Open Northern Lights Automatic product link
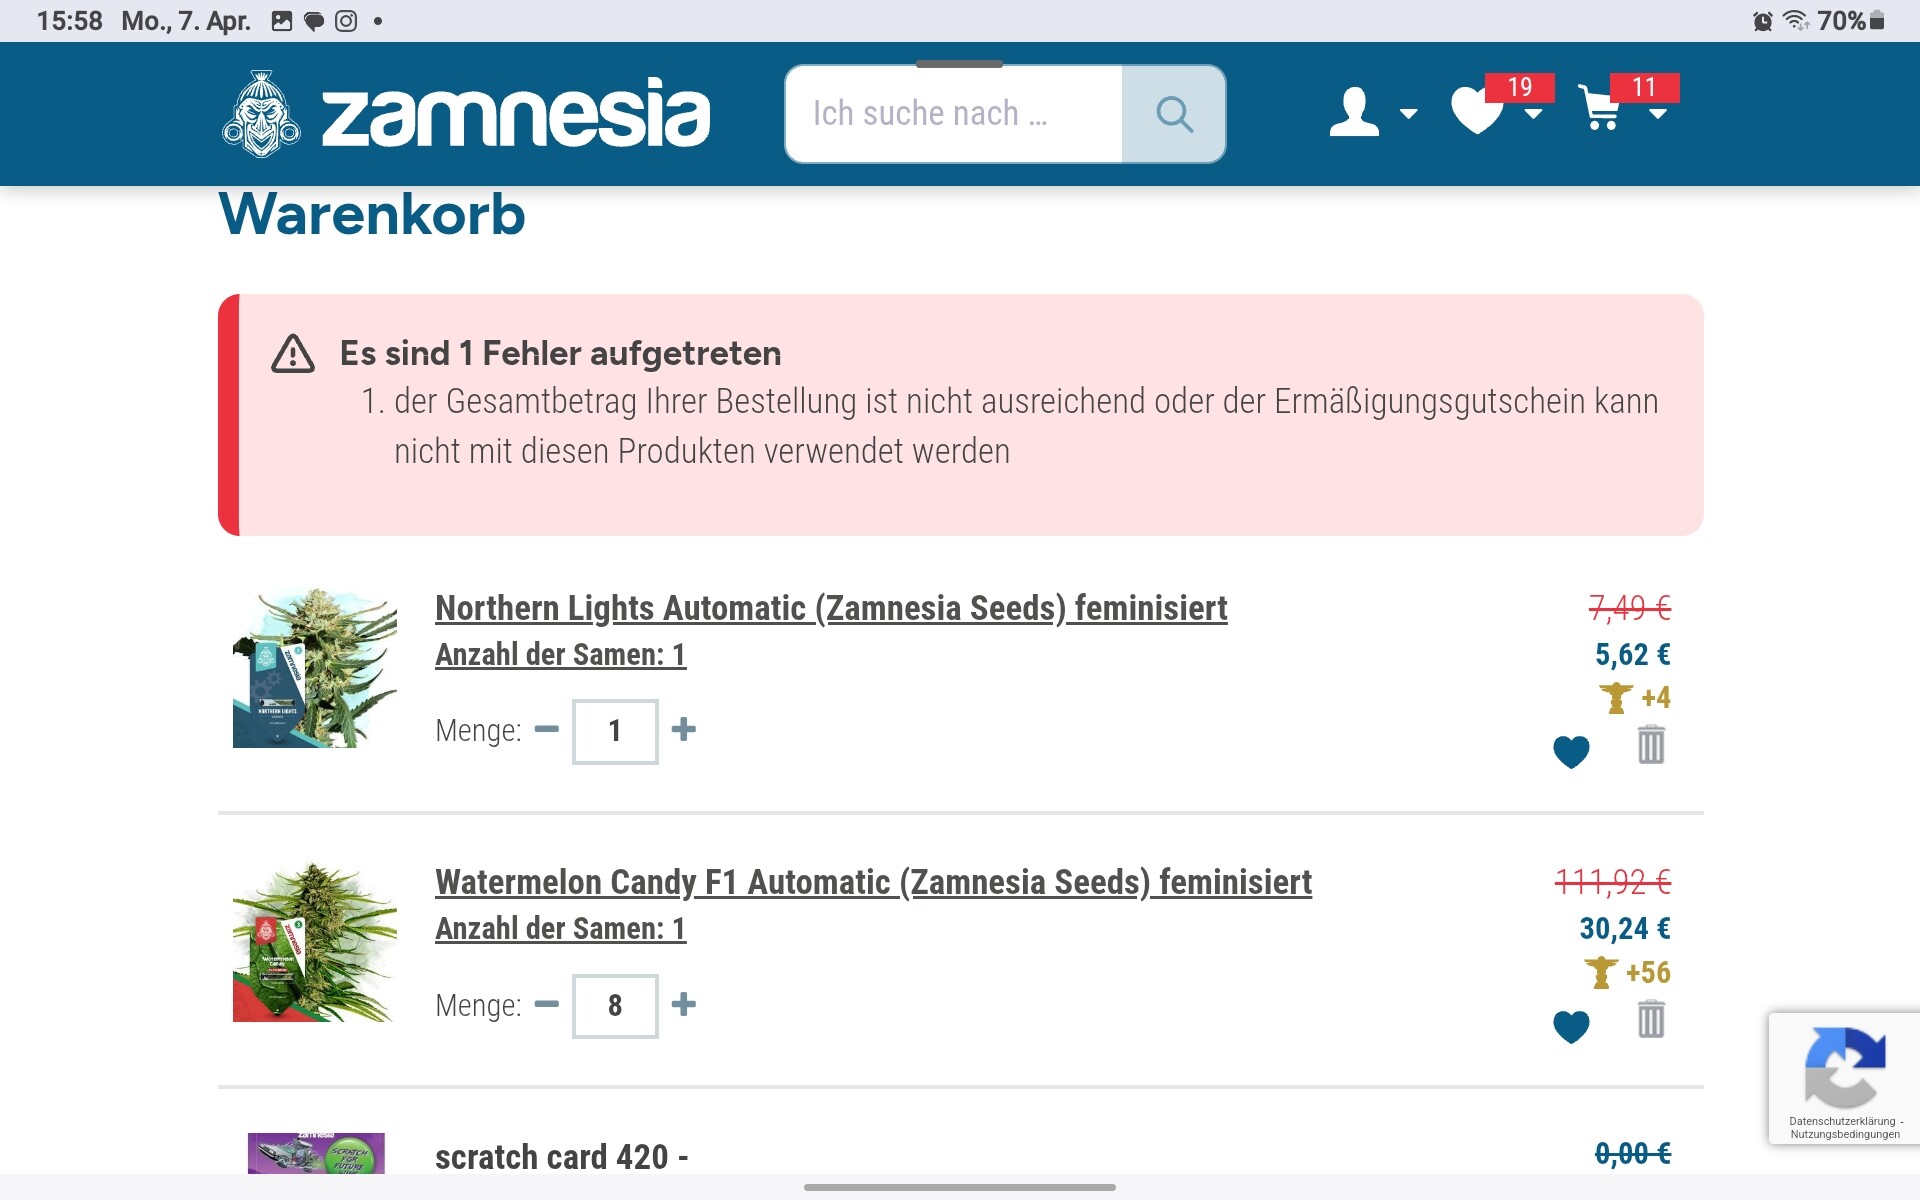1920x1200 pixels. (831, 608)
